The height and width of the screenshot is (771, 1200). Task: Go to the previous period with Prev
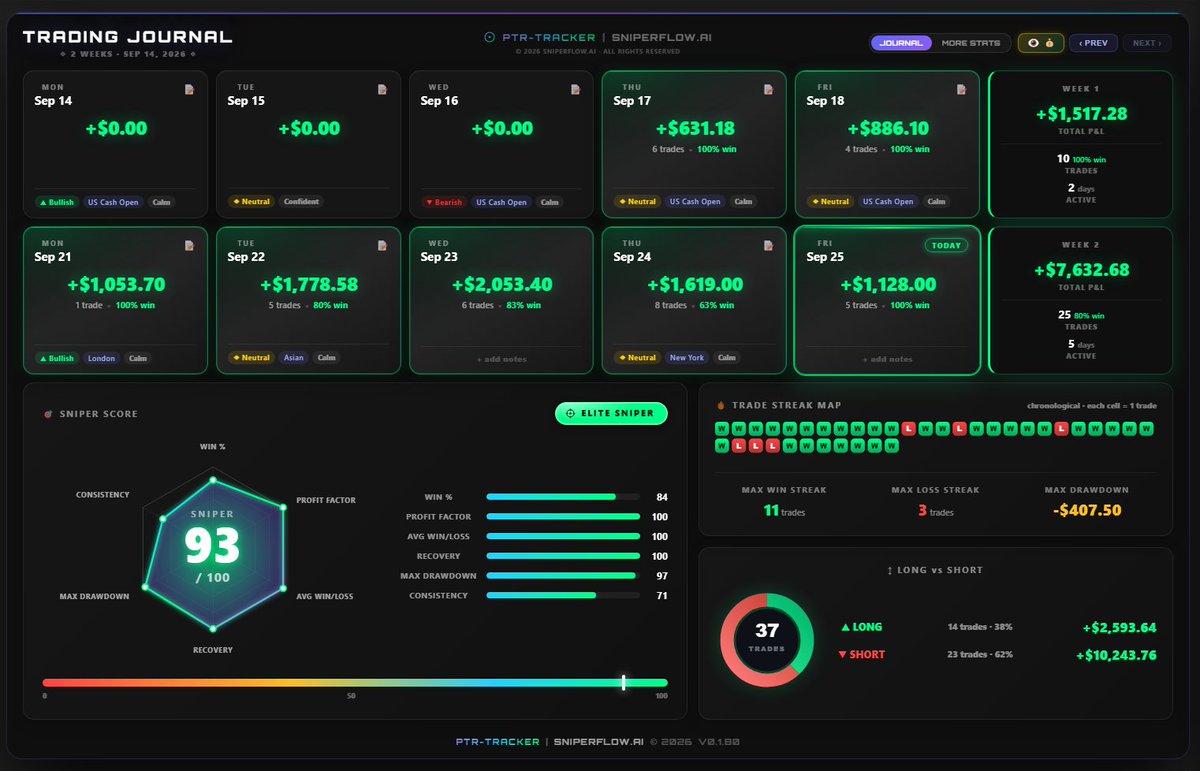[1093, 43]
